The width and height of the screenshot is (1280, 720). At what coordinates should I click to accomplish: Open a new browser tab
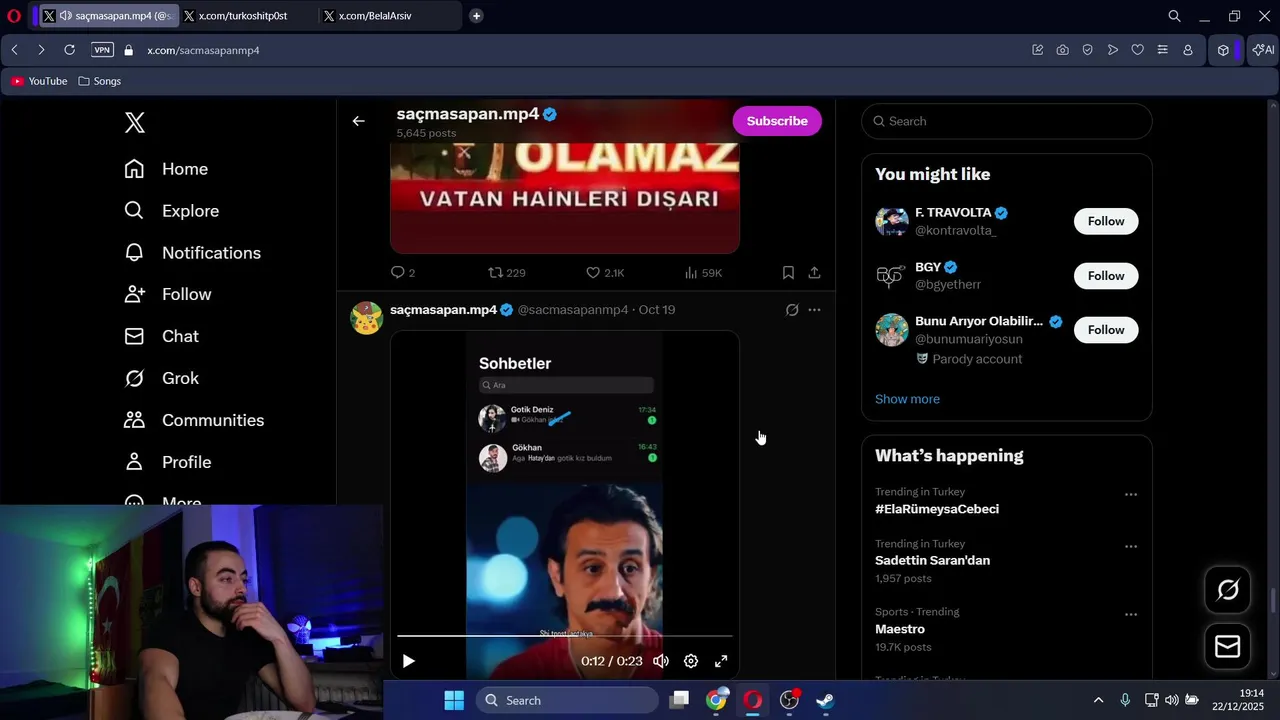pos(476,16)
